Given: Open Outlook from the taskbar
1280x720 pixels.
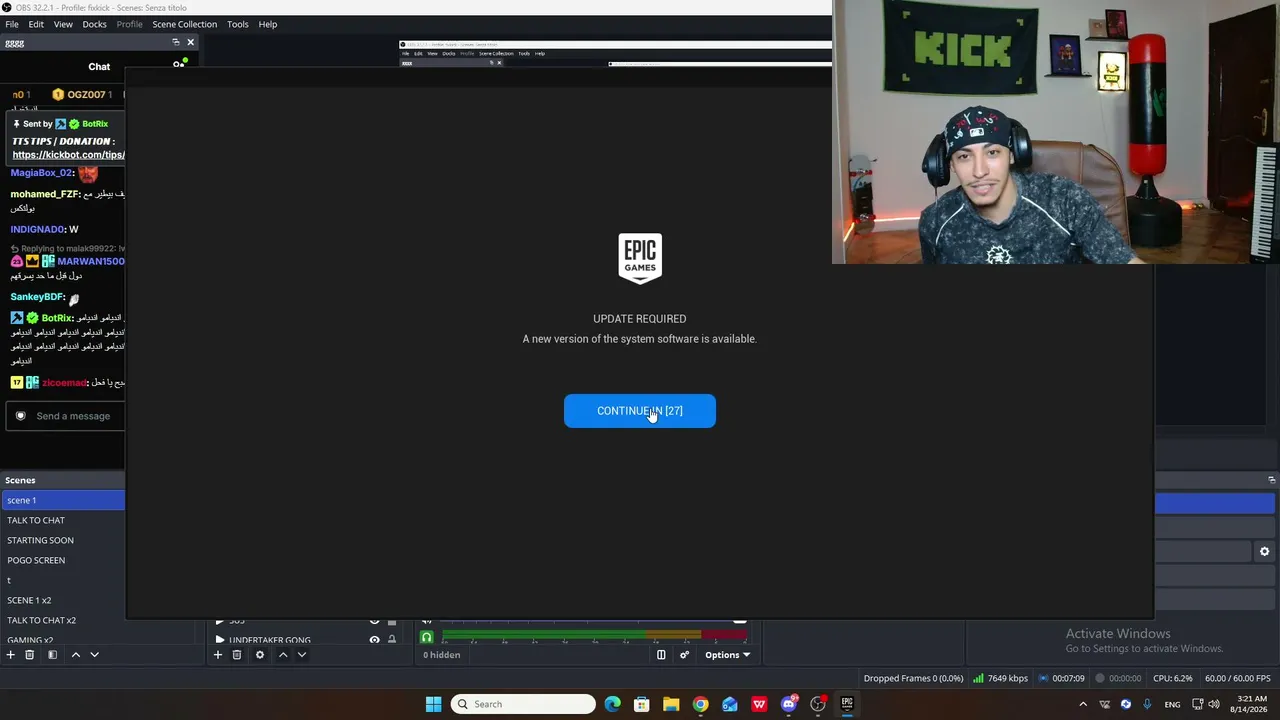Looking at the screenshot, I should pos(730,704).
